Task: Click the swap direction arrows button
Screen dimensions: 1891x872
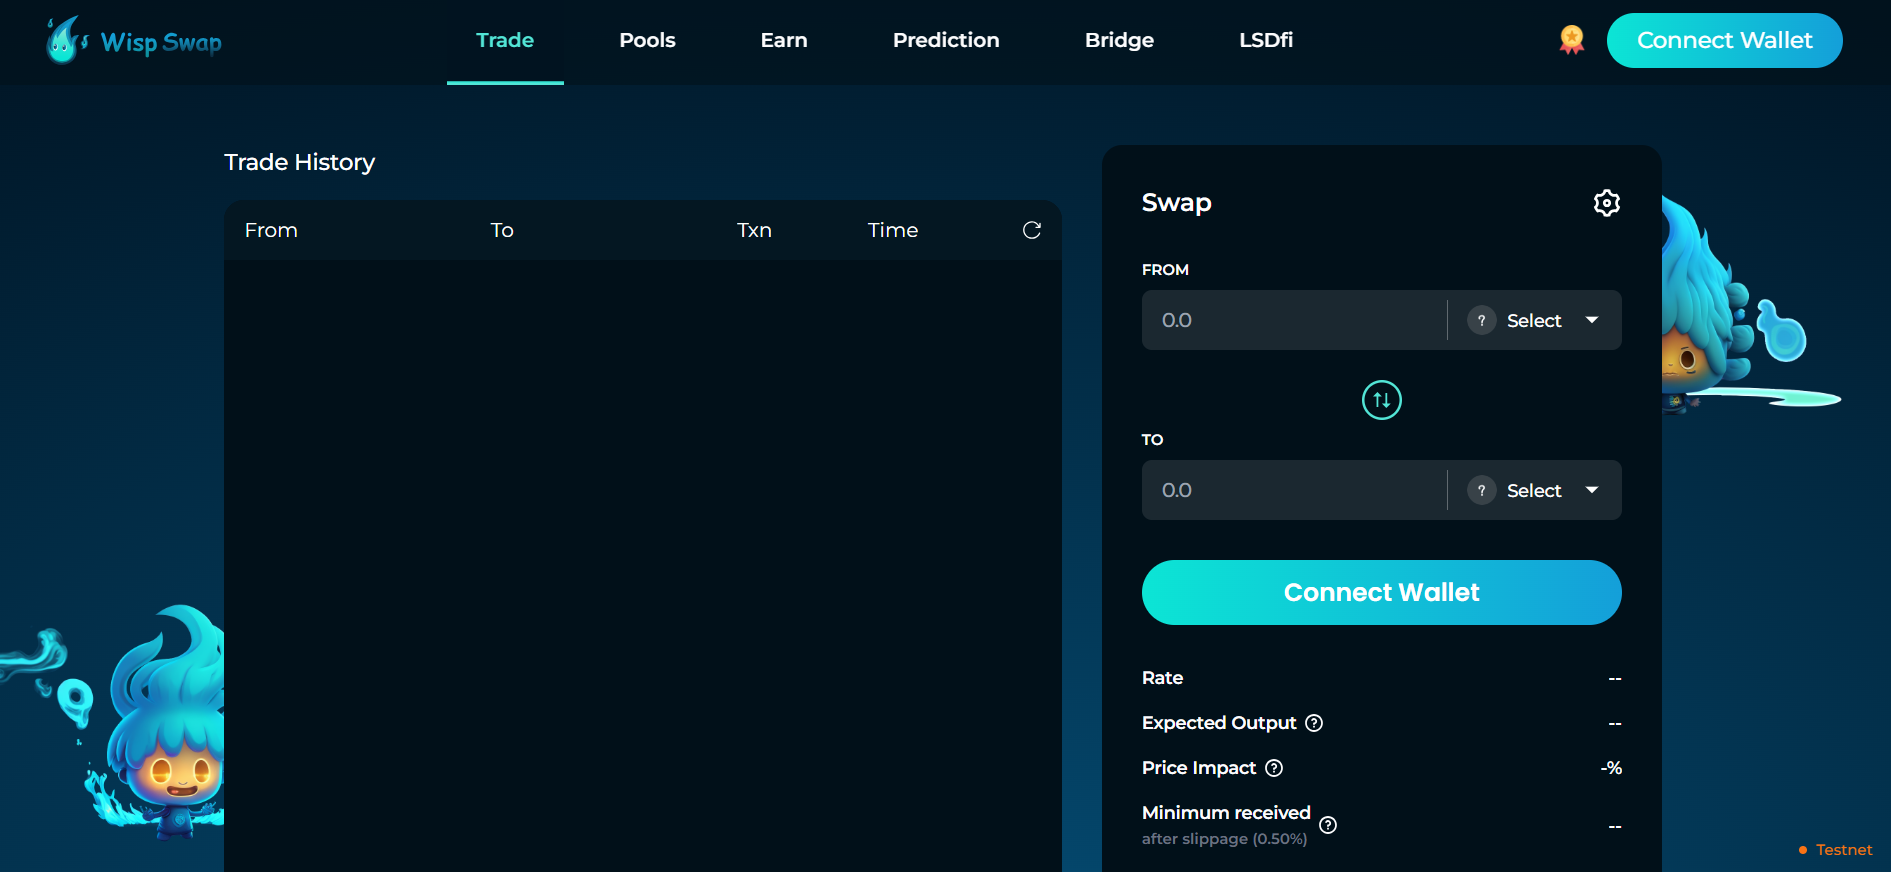Action: (1381, 400)
